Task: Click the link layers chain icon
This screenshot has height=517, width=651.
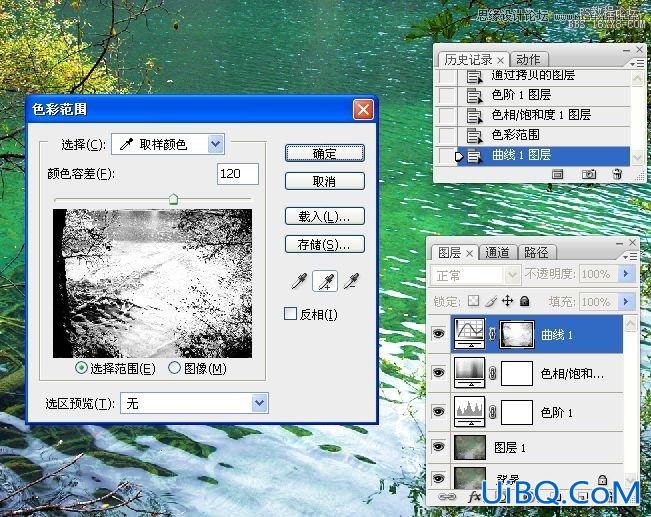Action: 447,497
